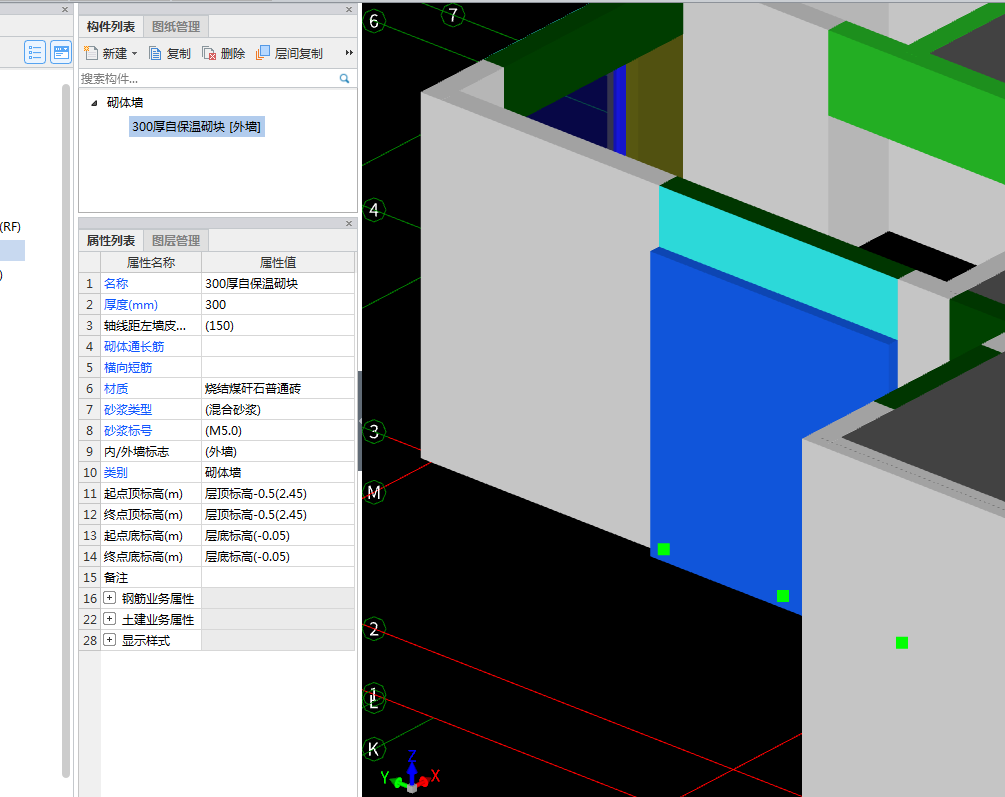Switch to list view icon
1005x797 pixels.
click(x=35, y=52)
